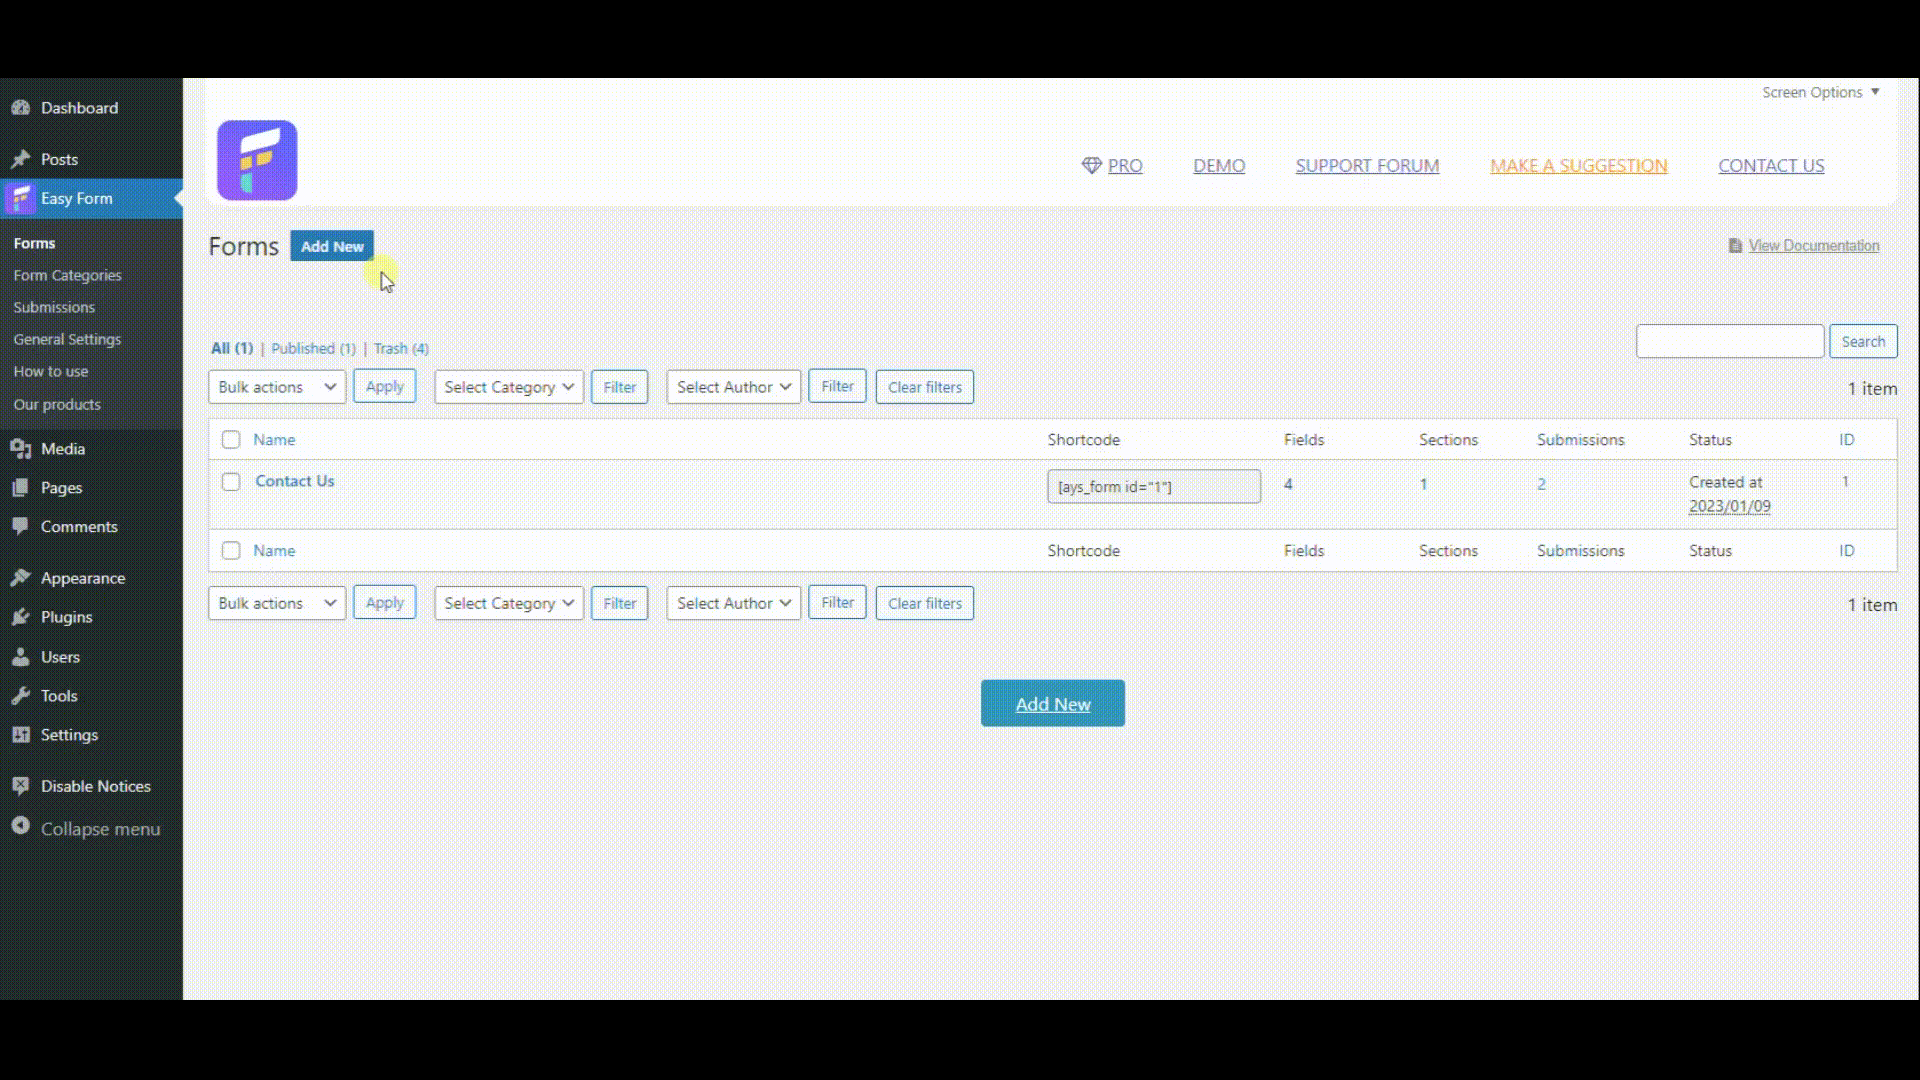This screenshot has height=1080, width=1920.
Task: Toggle the bottom select-all Name checkbox
Action: tap(231, 551)
